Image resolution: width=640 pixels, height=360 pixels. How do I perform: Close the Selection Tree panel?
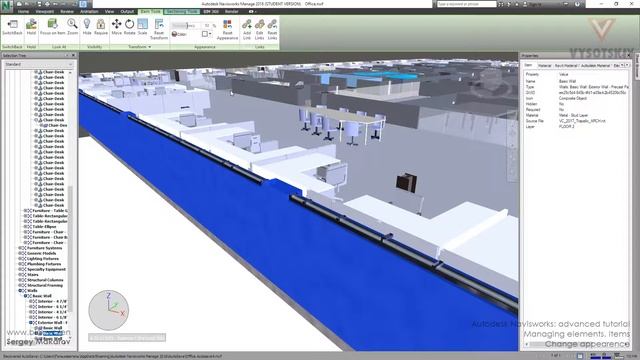[73, 55]
